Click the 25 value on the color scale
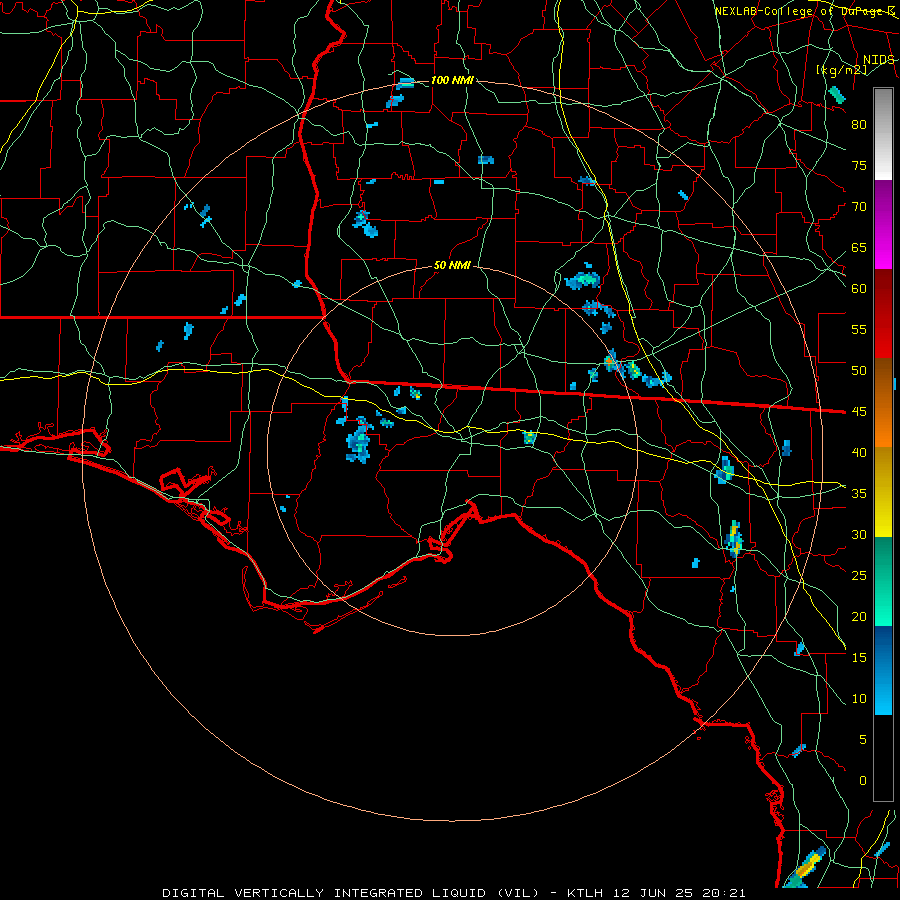The image size is (900, 900). [859, 576]
